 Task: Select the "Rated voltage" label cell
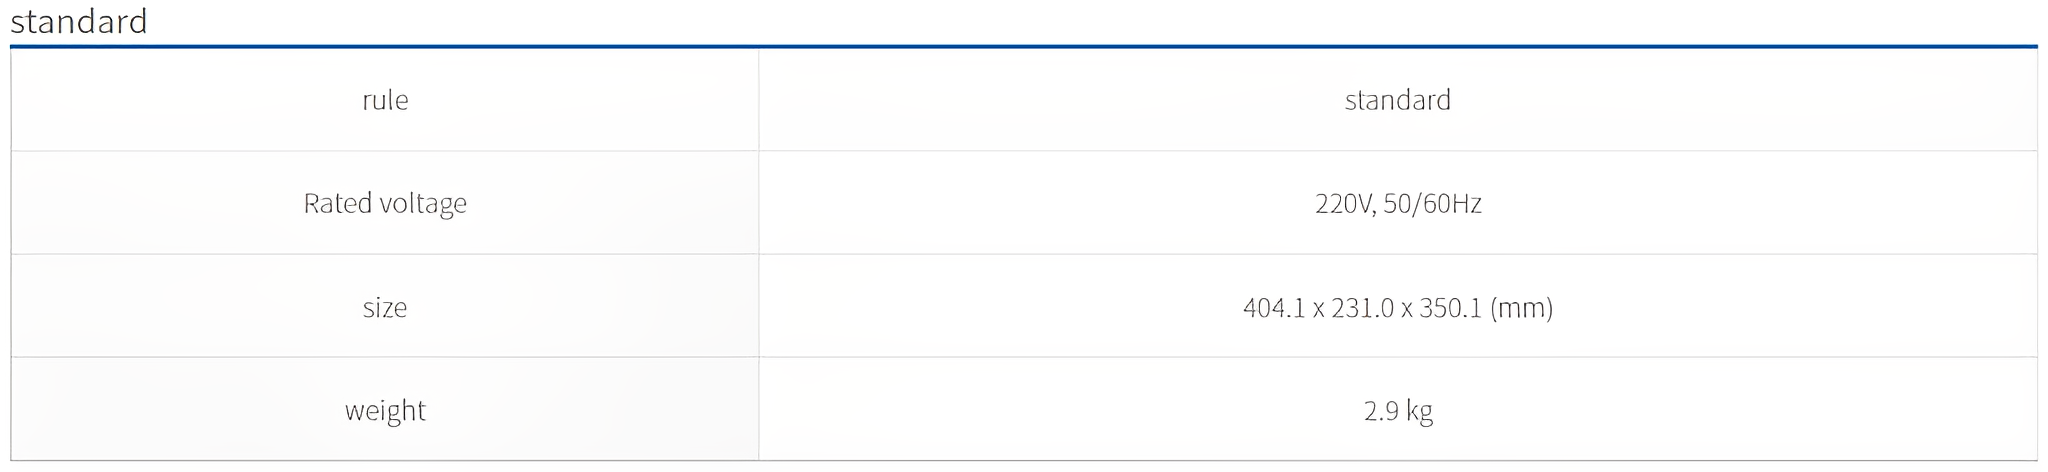(x=385, y=204)
